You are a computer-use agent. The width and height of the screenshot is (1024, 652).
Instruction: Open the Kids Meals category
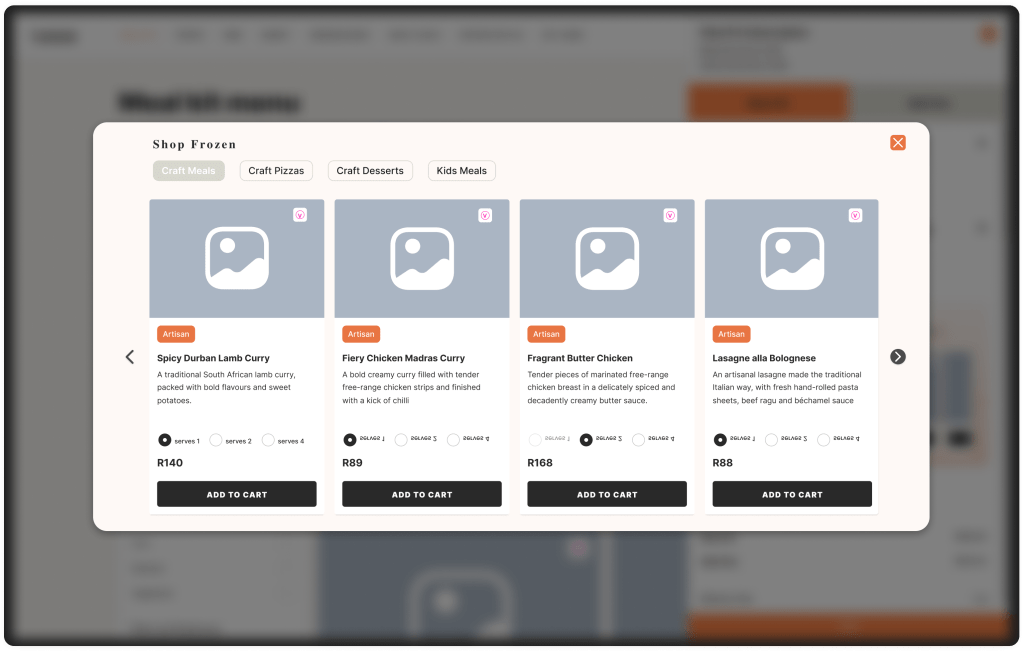[x=461, y=171]
